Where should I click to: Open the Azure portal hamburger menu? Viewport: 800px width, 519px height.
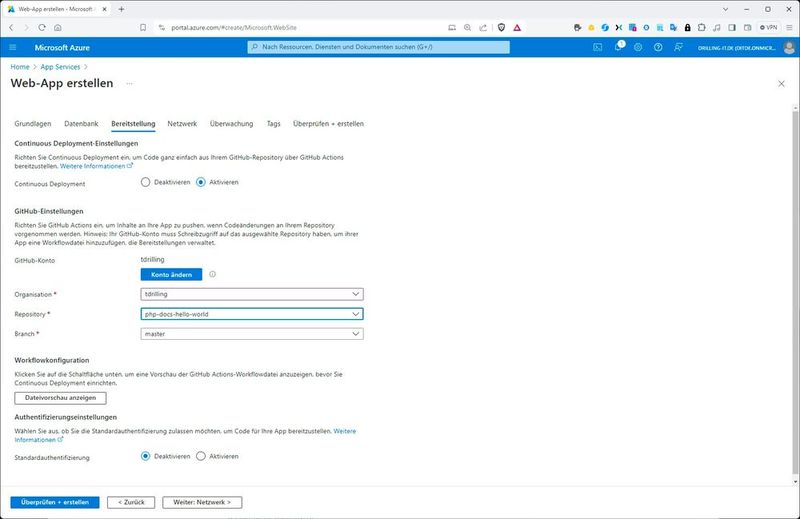click(13, 47)
